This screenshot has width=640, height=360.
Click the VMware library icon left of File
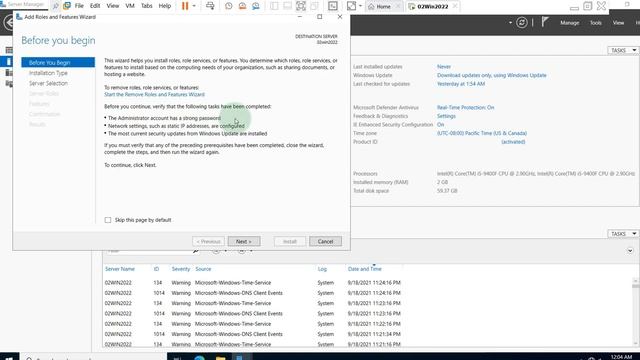[67, 6]
